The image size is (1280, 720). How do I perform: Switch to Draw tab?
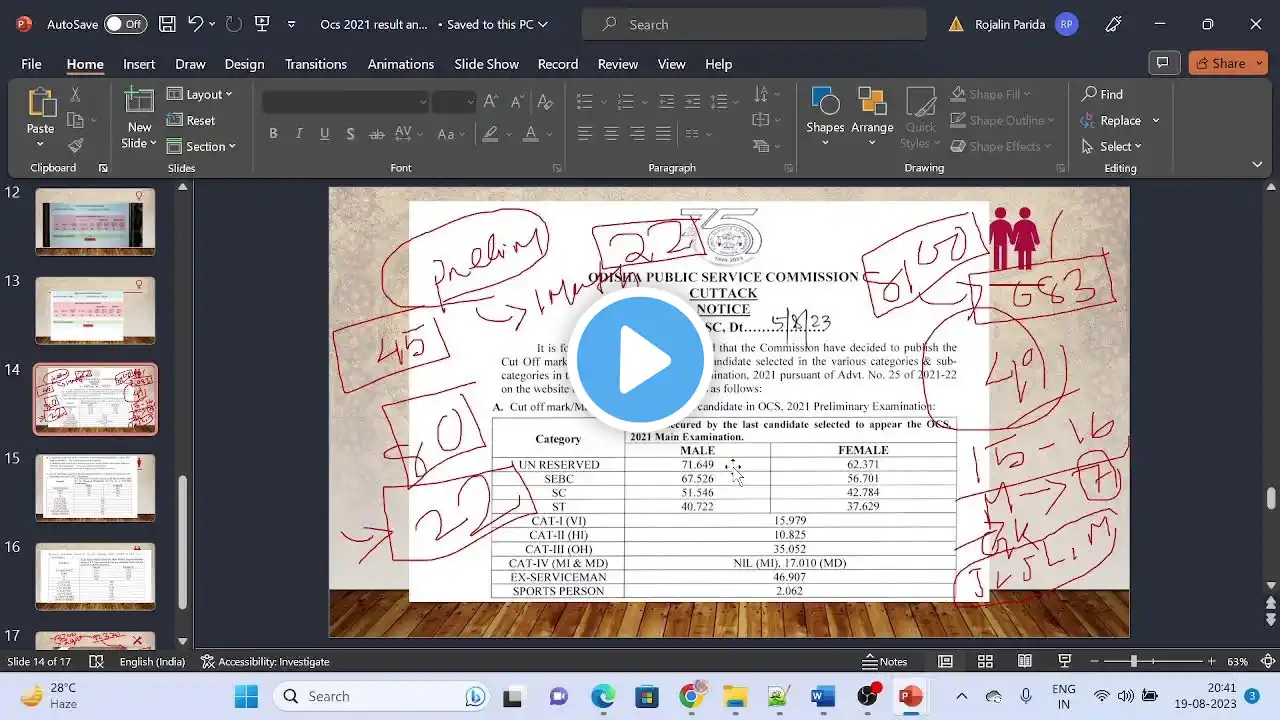[x=190, y=64]
